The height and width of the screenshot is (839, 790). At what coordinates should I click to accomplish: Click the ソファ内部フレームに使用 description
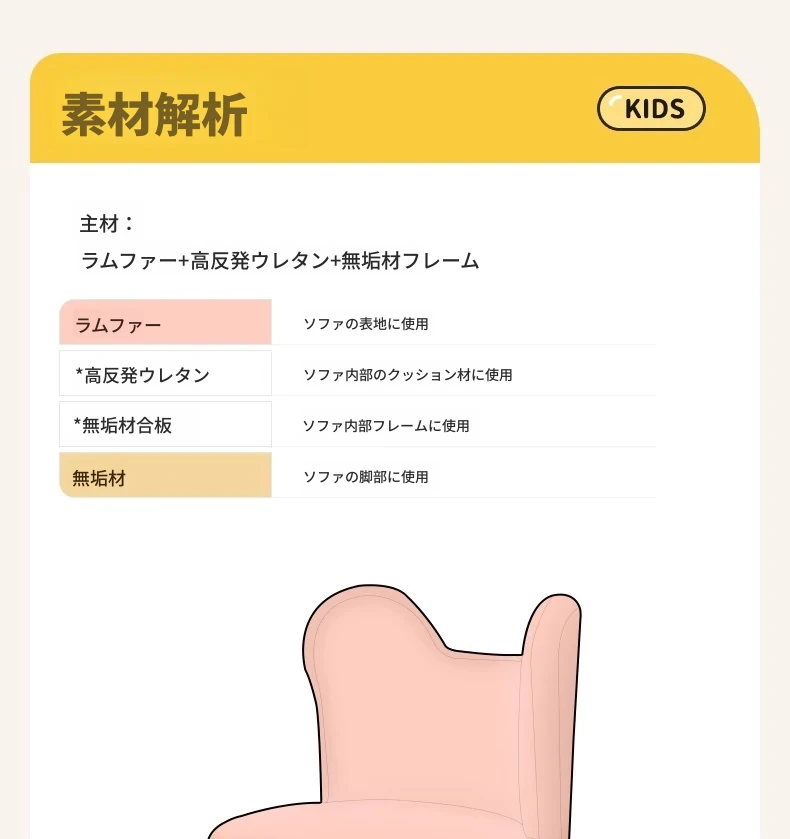tap(386, 426)
